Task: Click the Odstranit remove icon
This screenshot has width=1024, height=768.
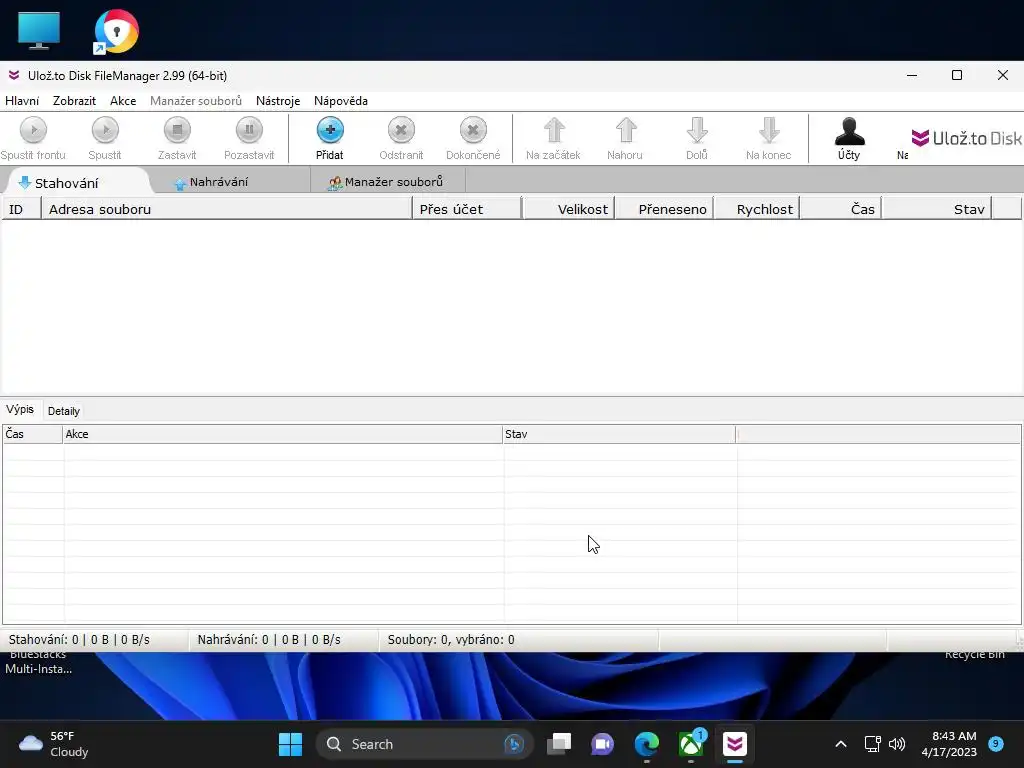Action: pyautogui.click(x=401, y=130)
